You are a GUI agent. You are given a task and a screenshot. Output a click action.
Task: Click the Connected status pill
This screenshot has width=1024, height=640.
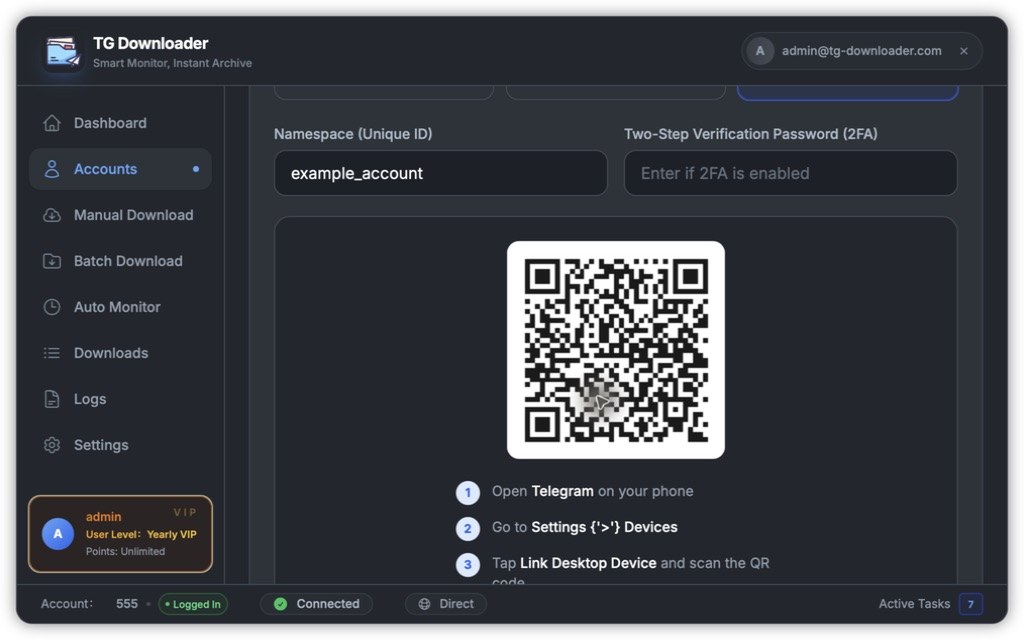(317, 604)
